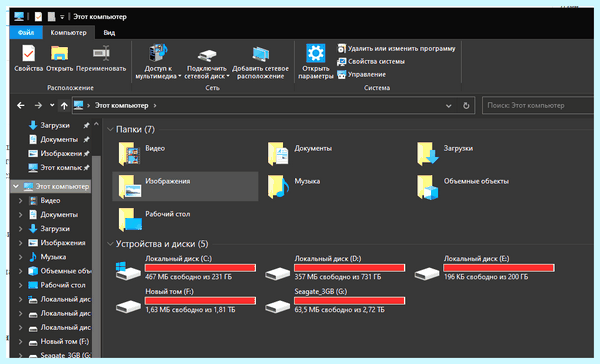
Task: Expand Документы in the navigation tree
Action: [21, 215]
